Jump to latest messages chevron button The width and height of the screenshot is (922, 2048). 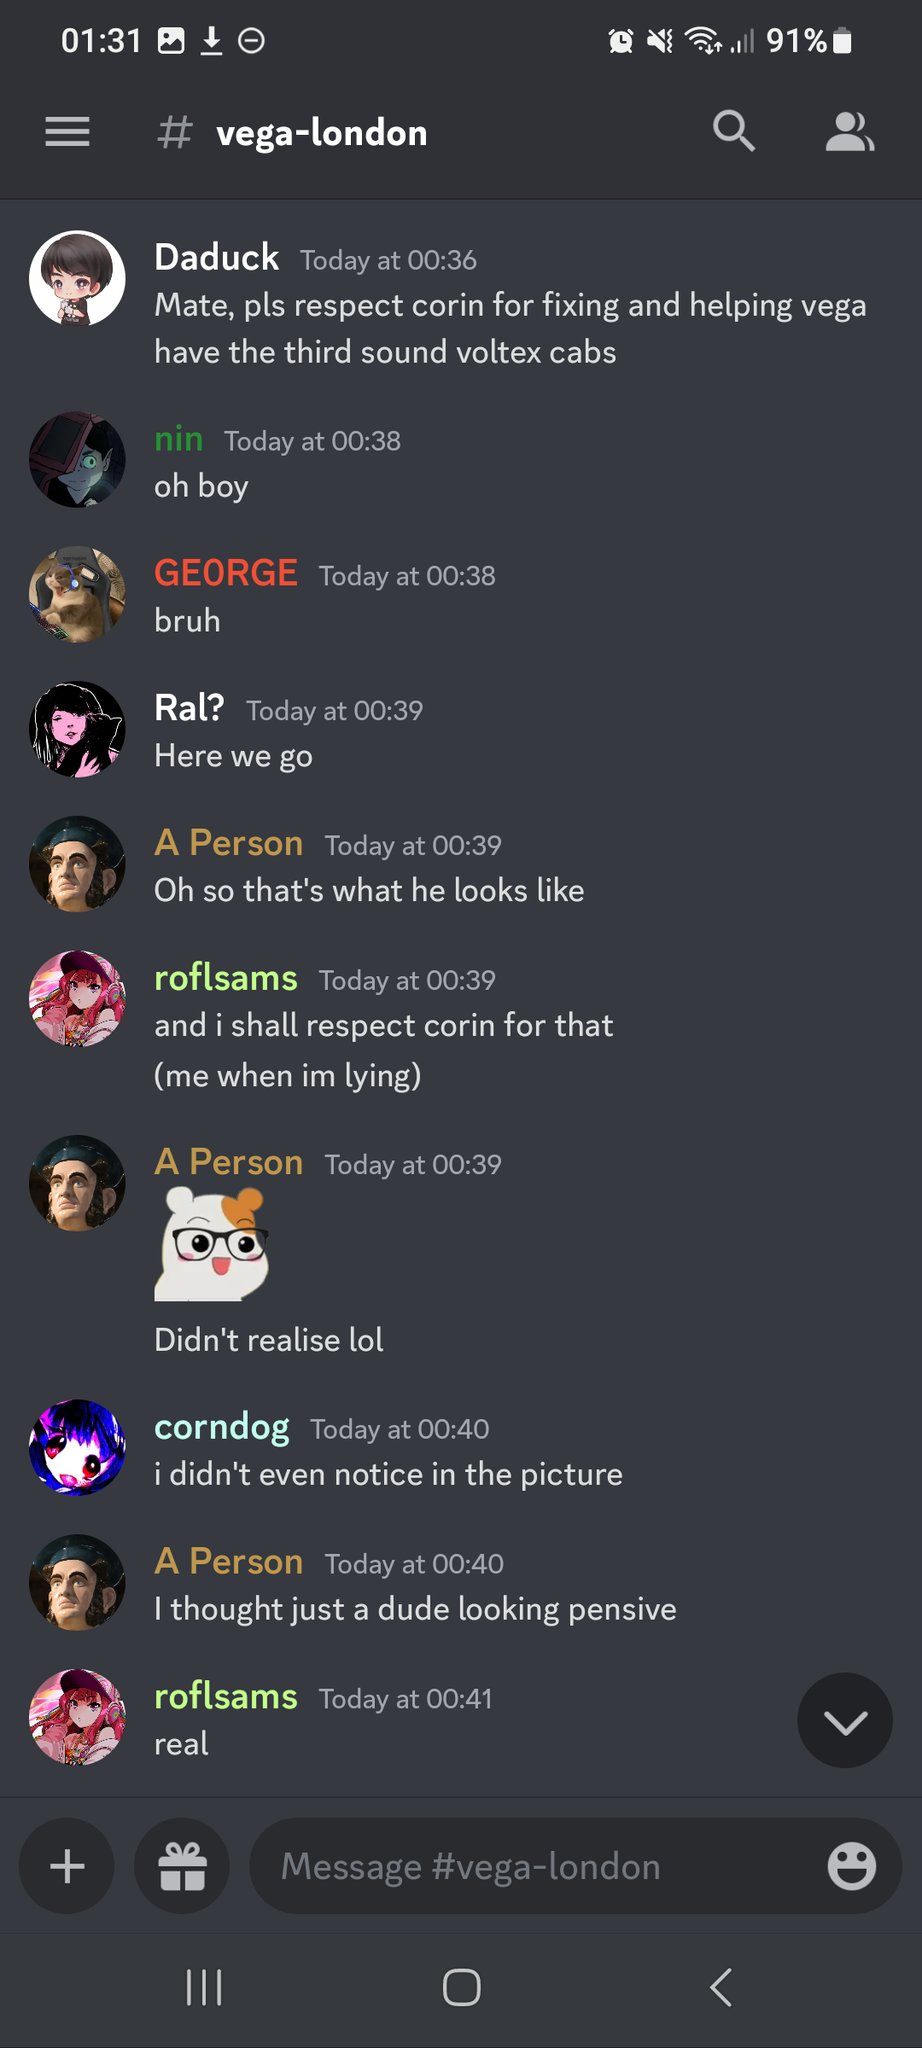845,1720
